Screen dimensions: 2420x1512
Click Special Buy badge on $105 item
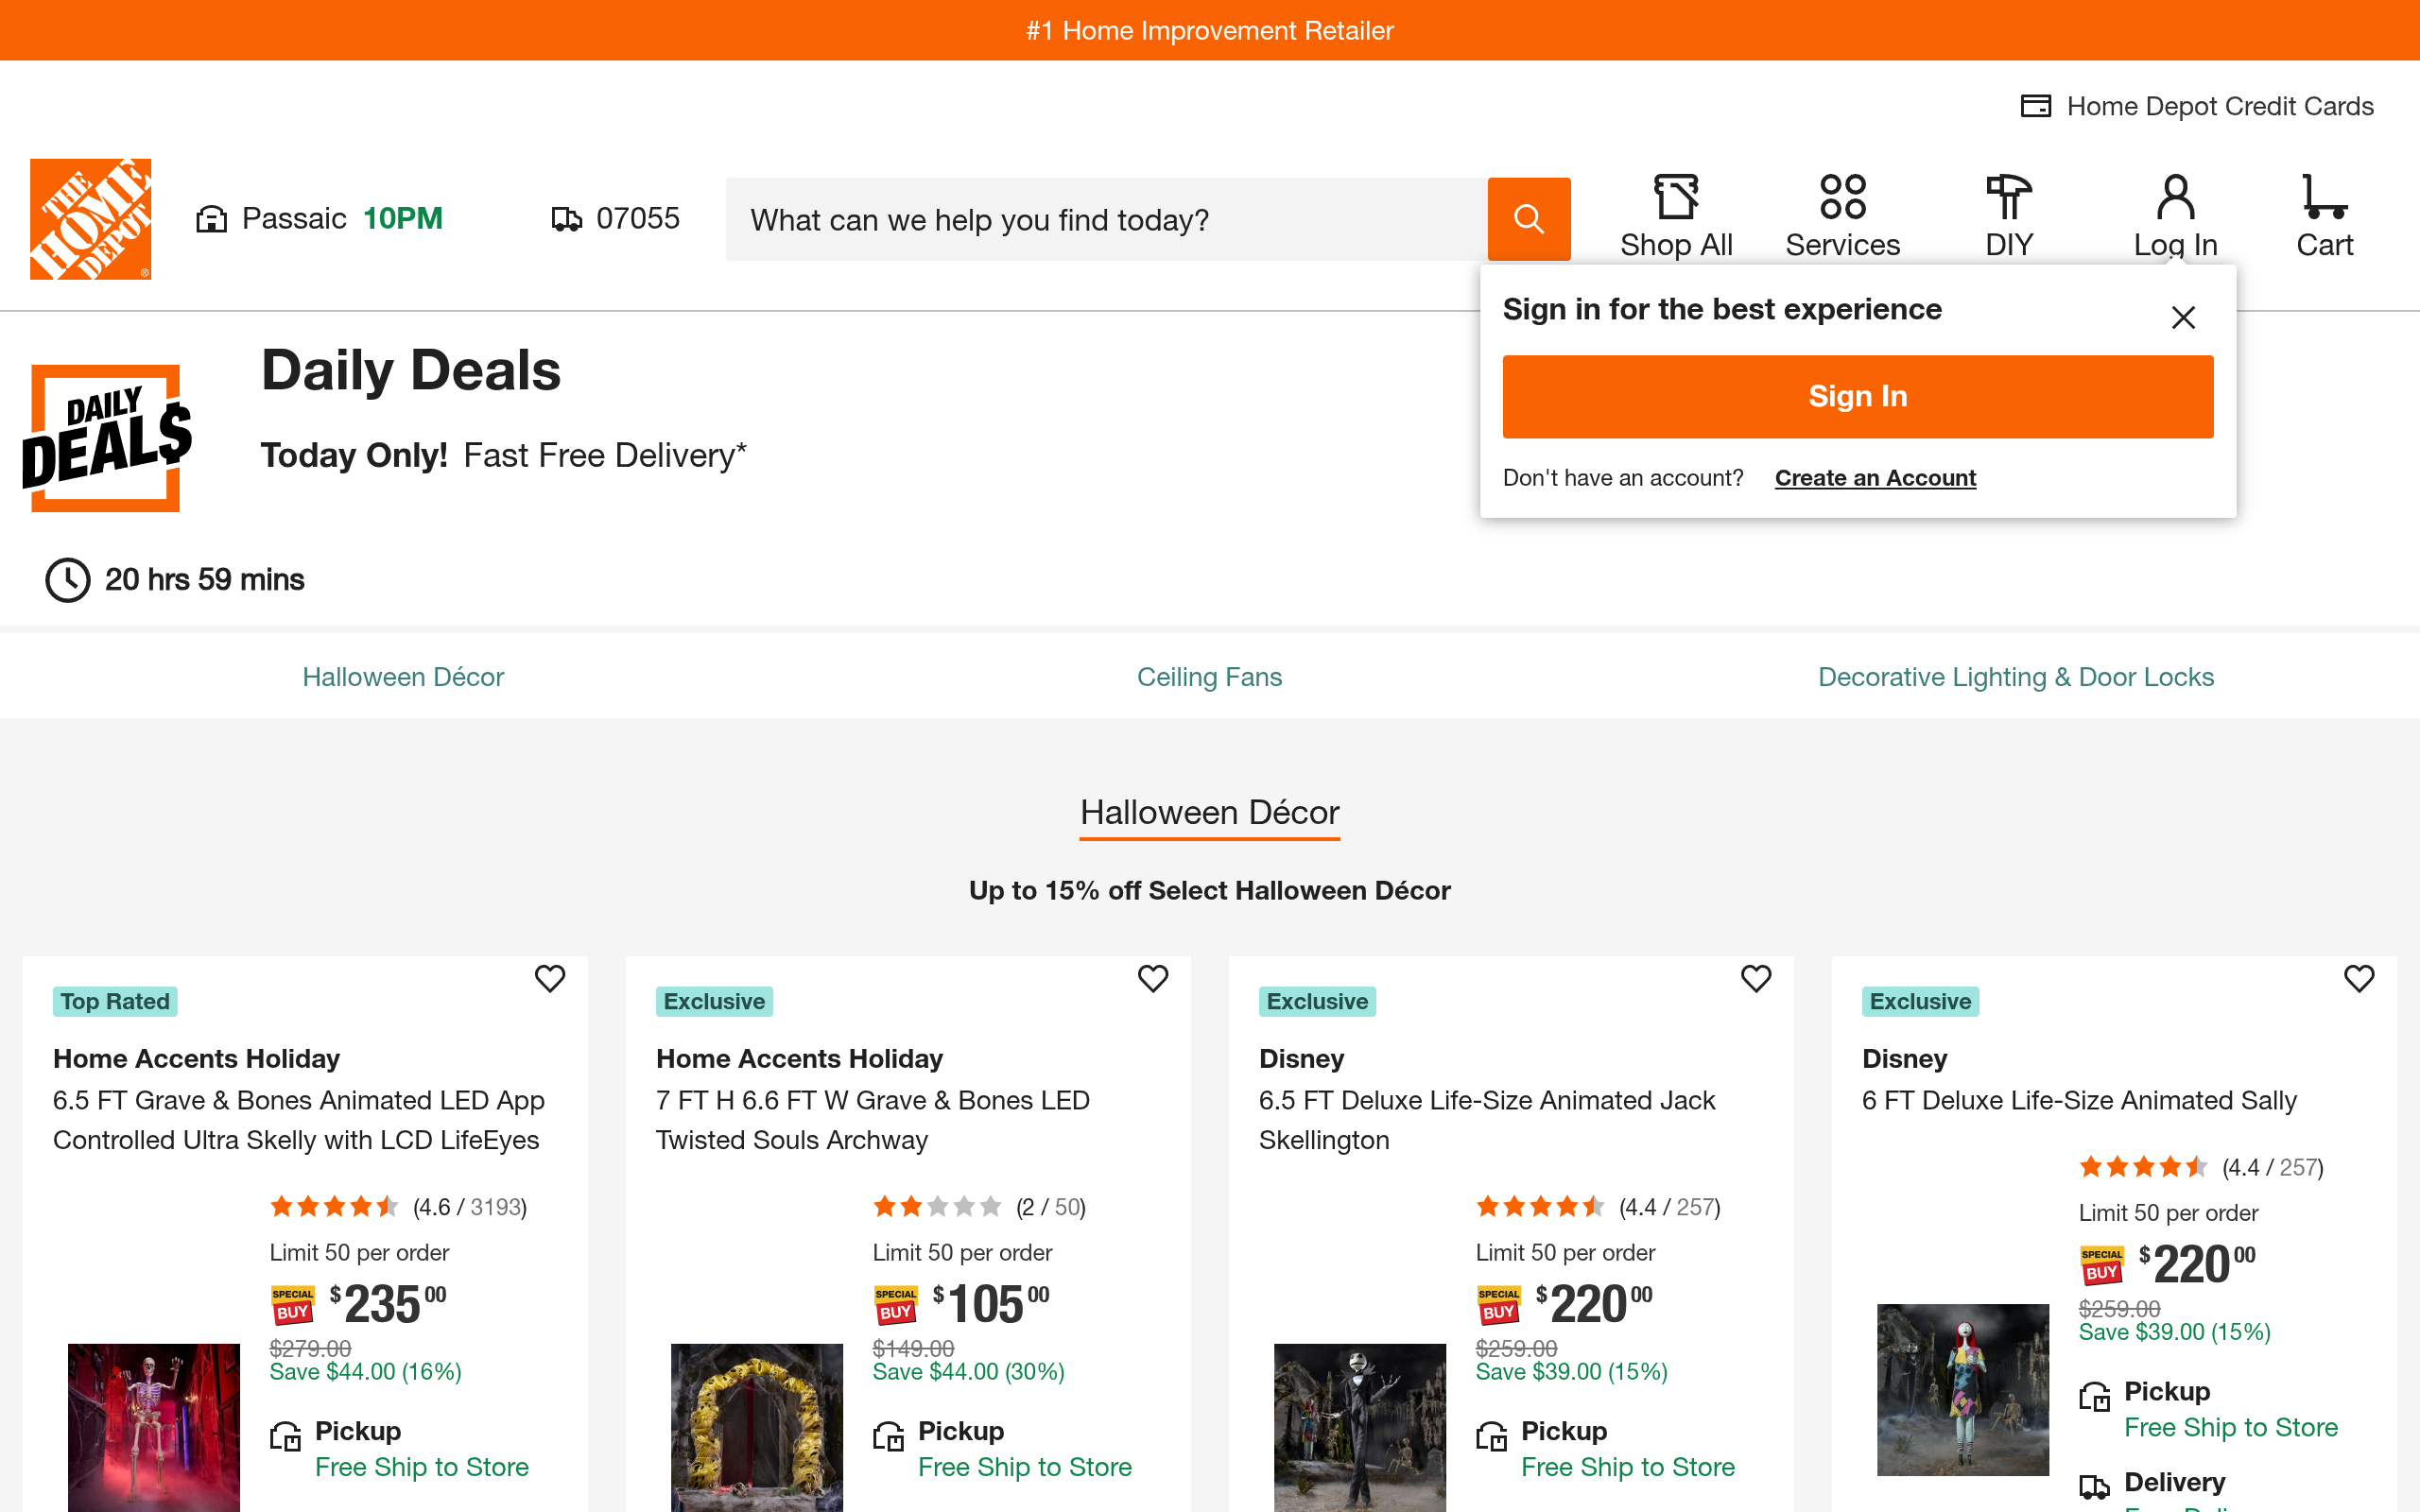click(895, 1304)
